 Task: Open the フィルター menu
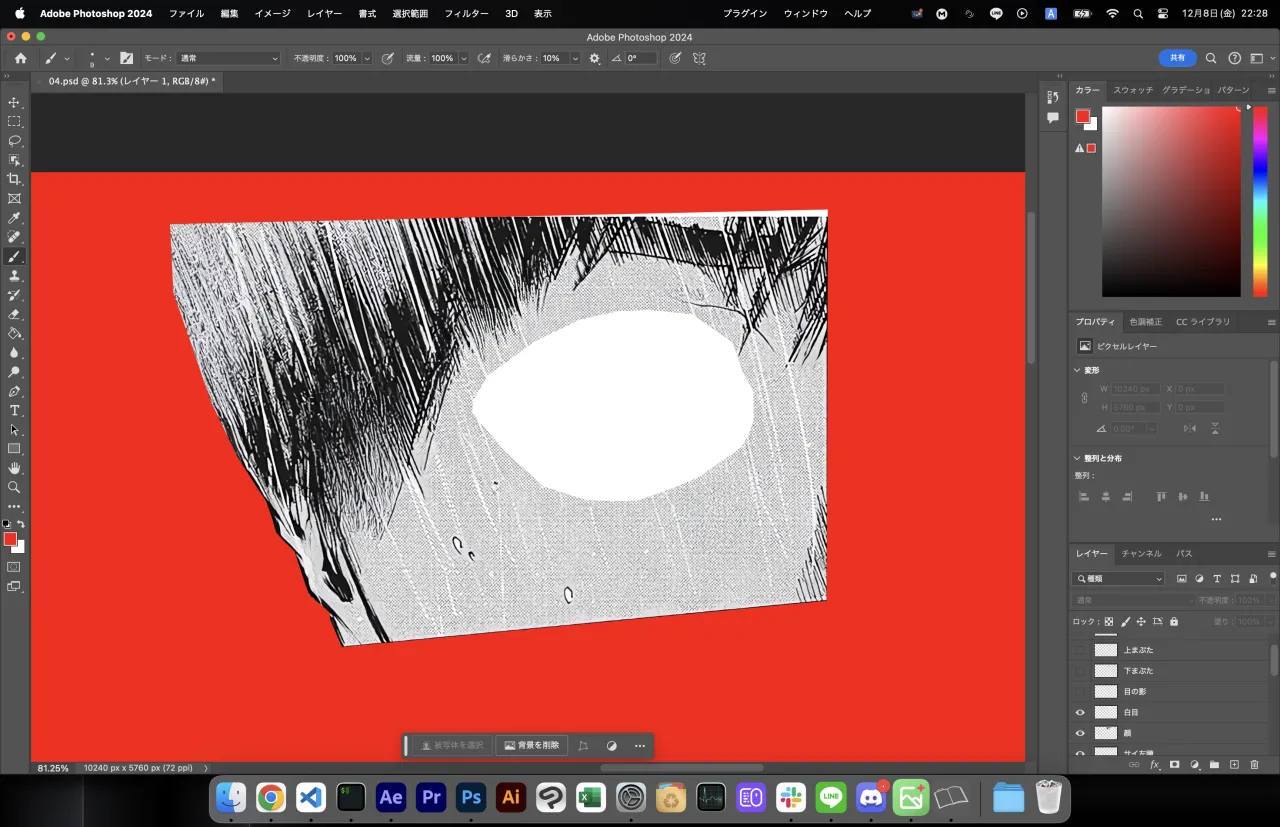[x=466, y=14]
